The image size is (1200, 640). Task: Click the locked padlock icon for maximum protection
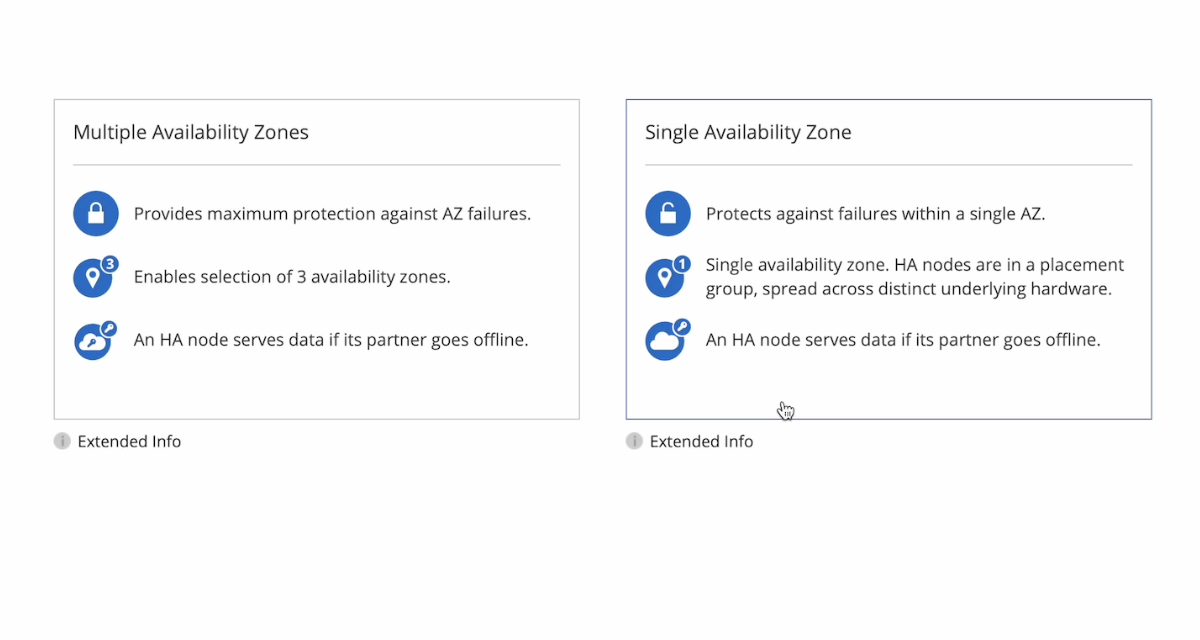click(x=95, y=214)
